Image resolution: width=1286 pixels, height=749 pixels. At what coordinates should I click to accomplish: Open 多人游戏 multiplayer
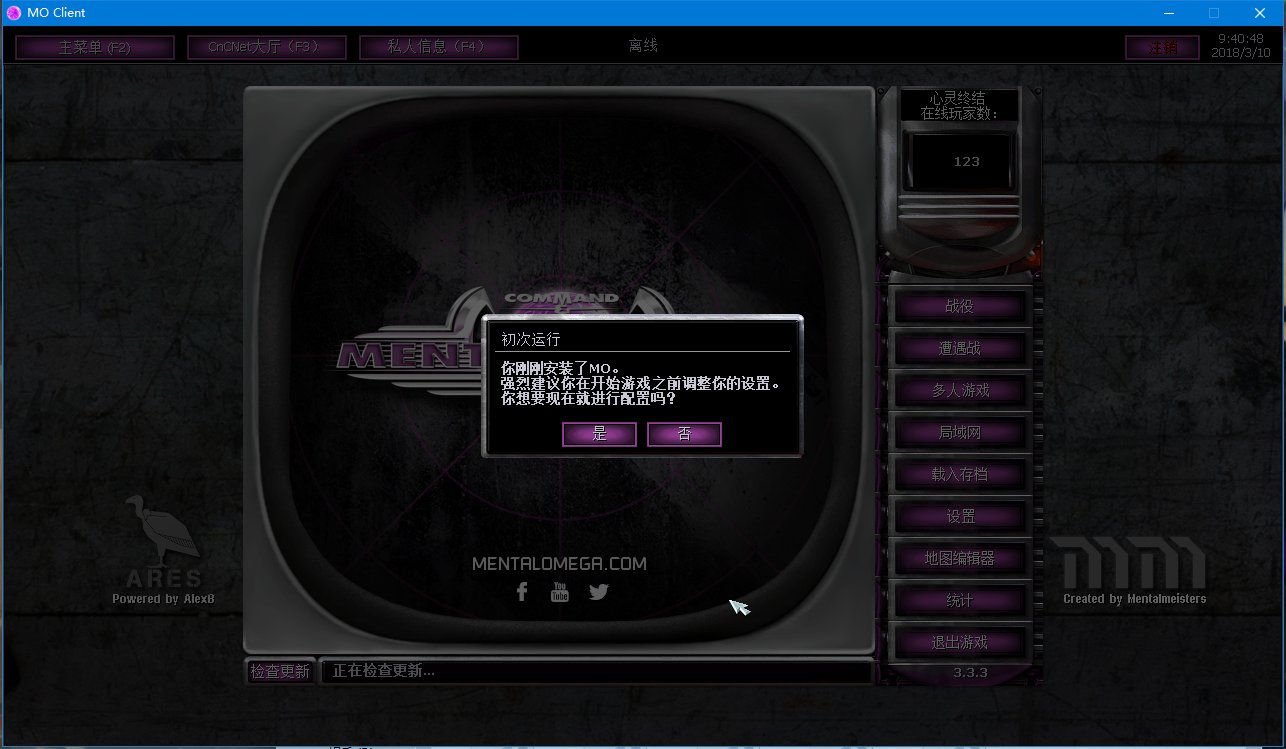tap(960, 390)
